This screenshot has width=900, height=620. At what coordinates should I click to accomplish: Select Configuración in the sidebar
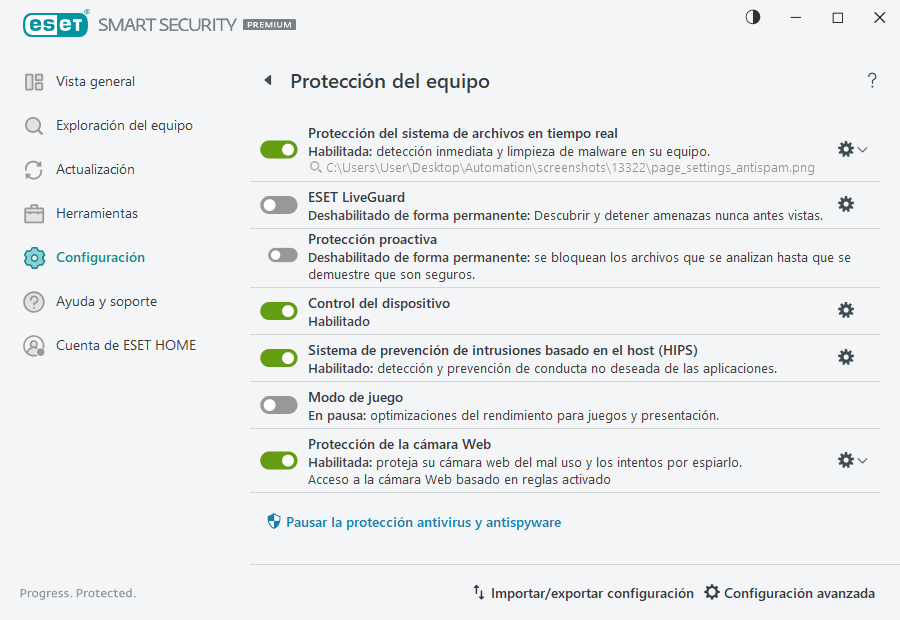click(x=99, y=257)
